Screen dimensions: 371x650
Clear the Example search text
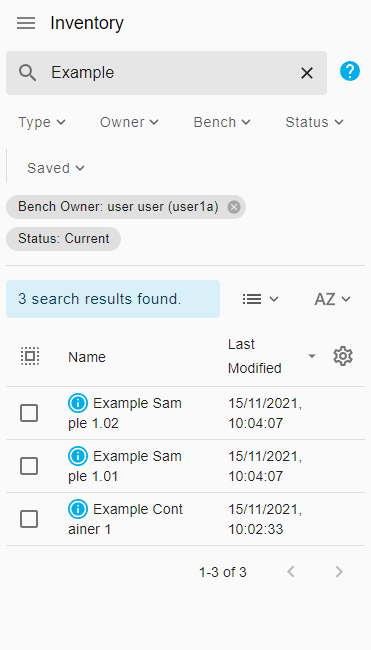(x=307, y=73)
